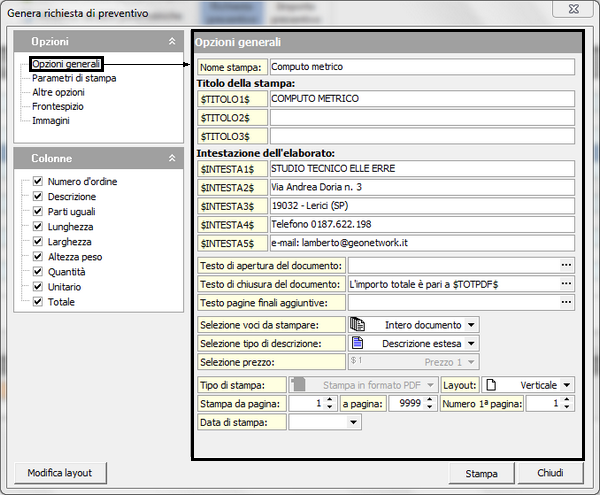Open the Selezione tipo di descrizione dropdown
The image size is (600, 495).
tap(471, 344)
